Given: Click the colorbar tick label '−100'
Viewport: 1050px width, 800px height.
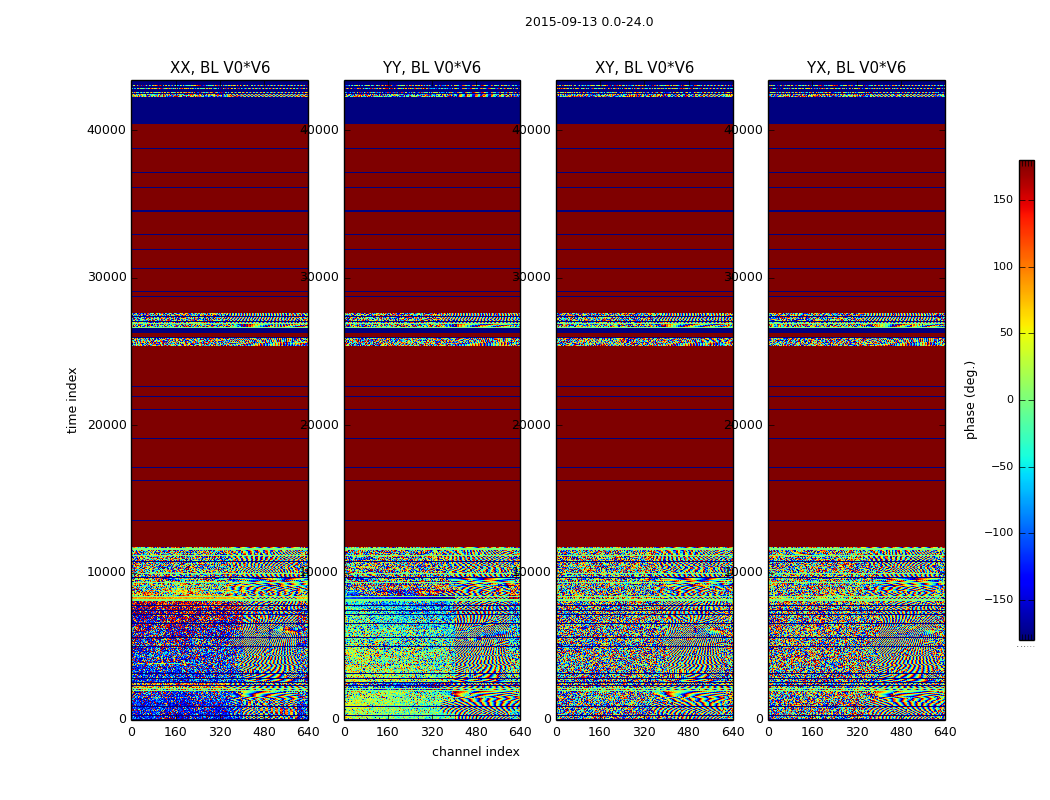Looking at the screenshot, I should point(998,533).
